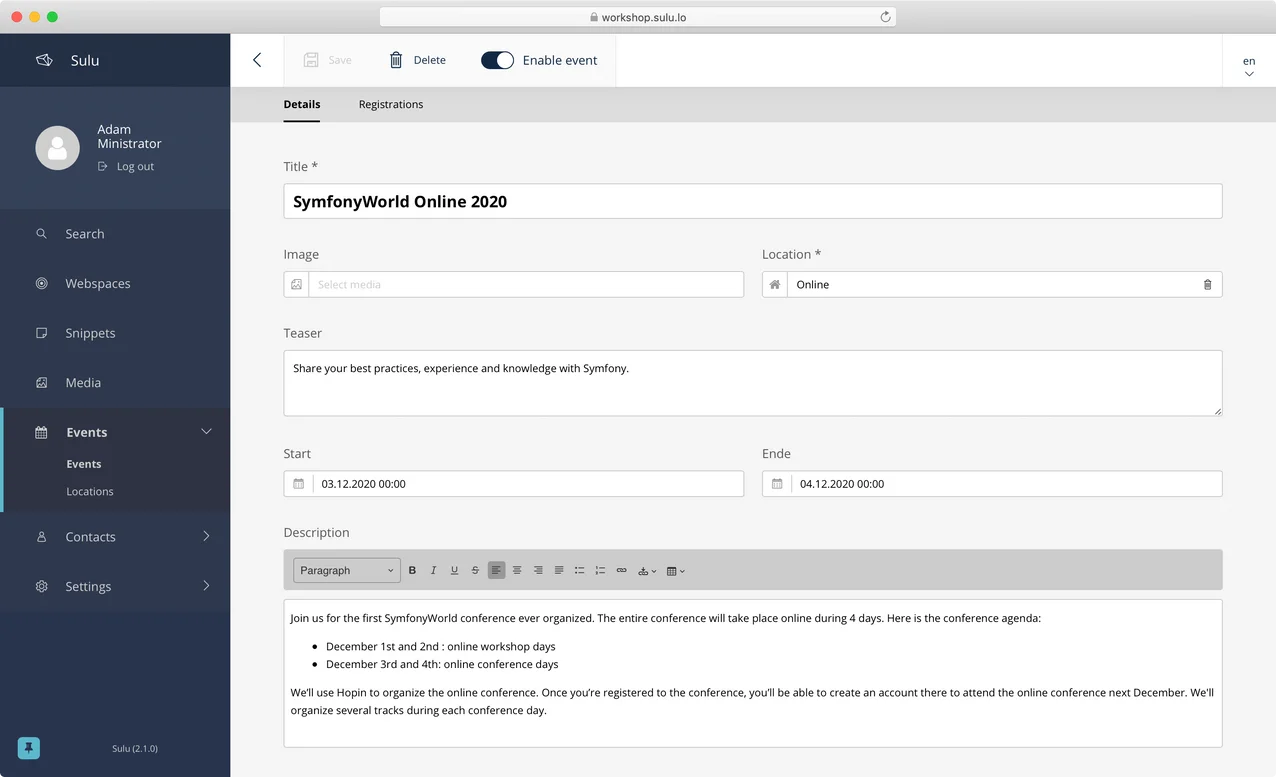Apply italic formatting in the editor toolbar
Viewport: 1276px width, 777px height.
pos(433,570)
